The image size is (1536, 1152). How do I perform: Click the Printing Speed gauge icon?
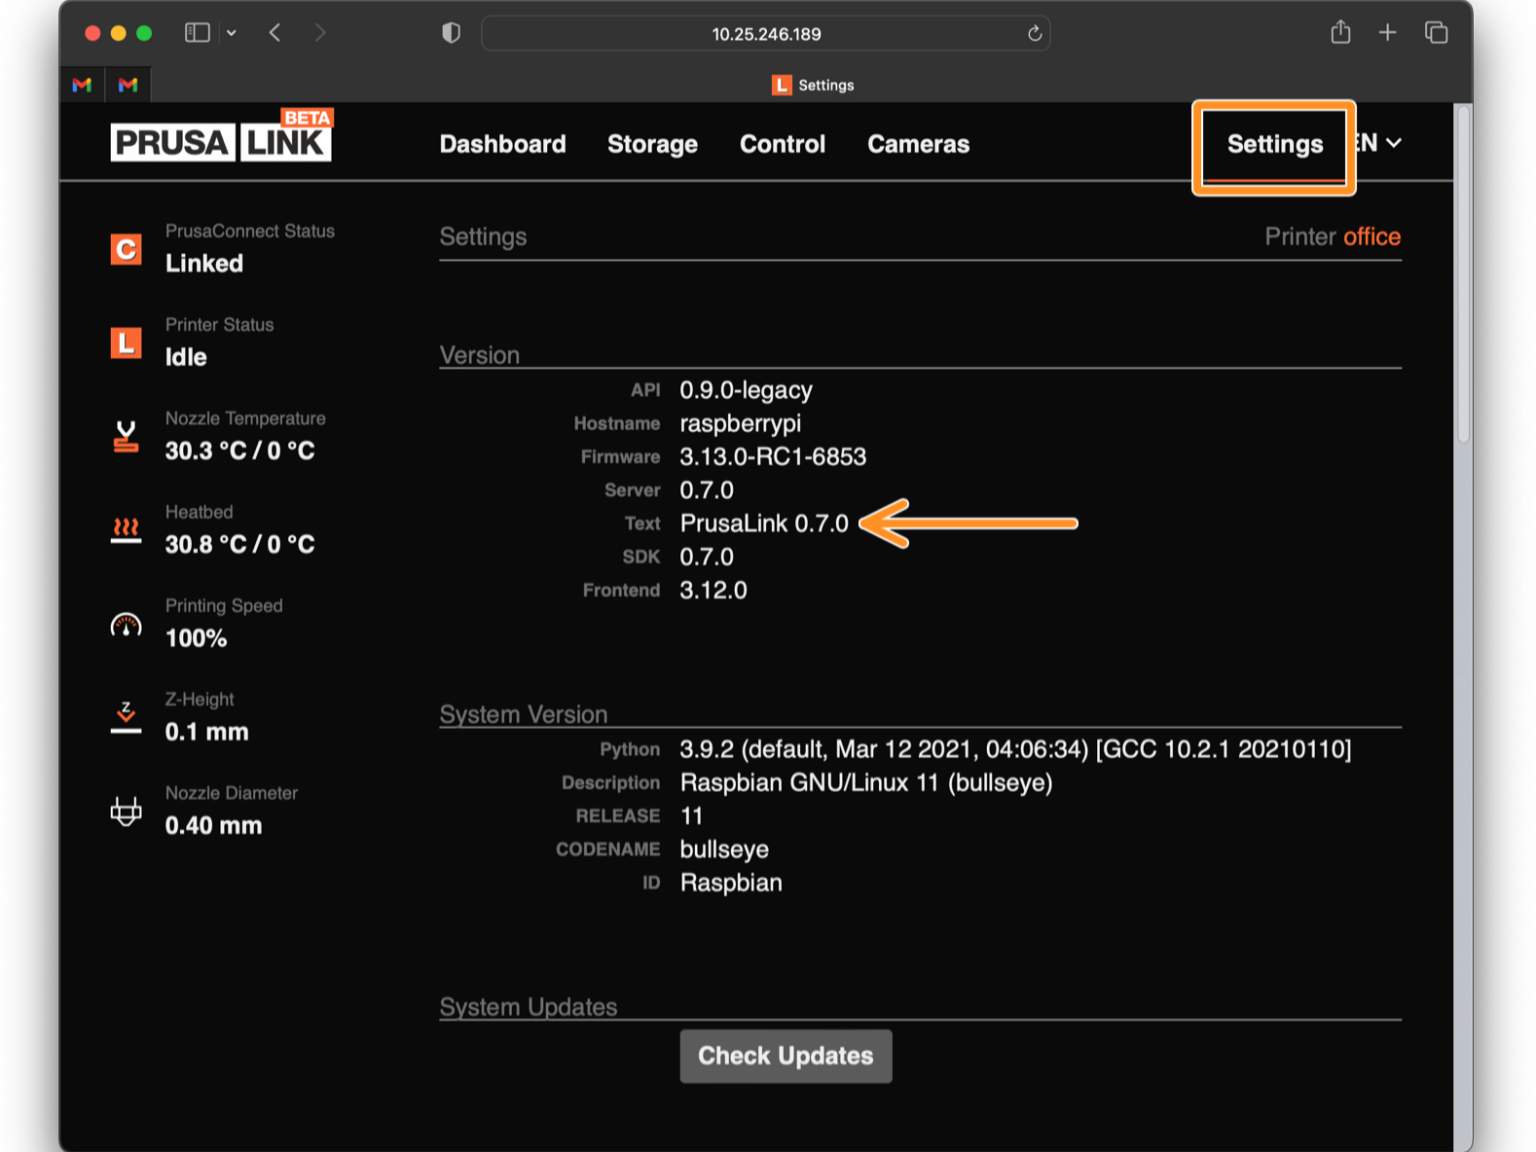pyautogui.click(x=126, y=625)
